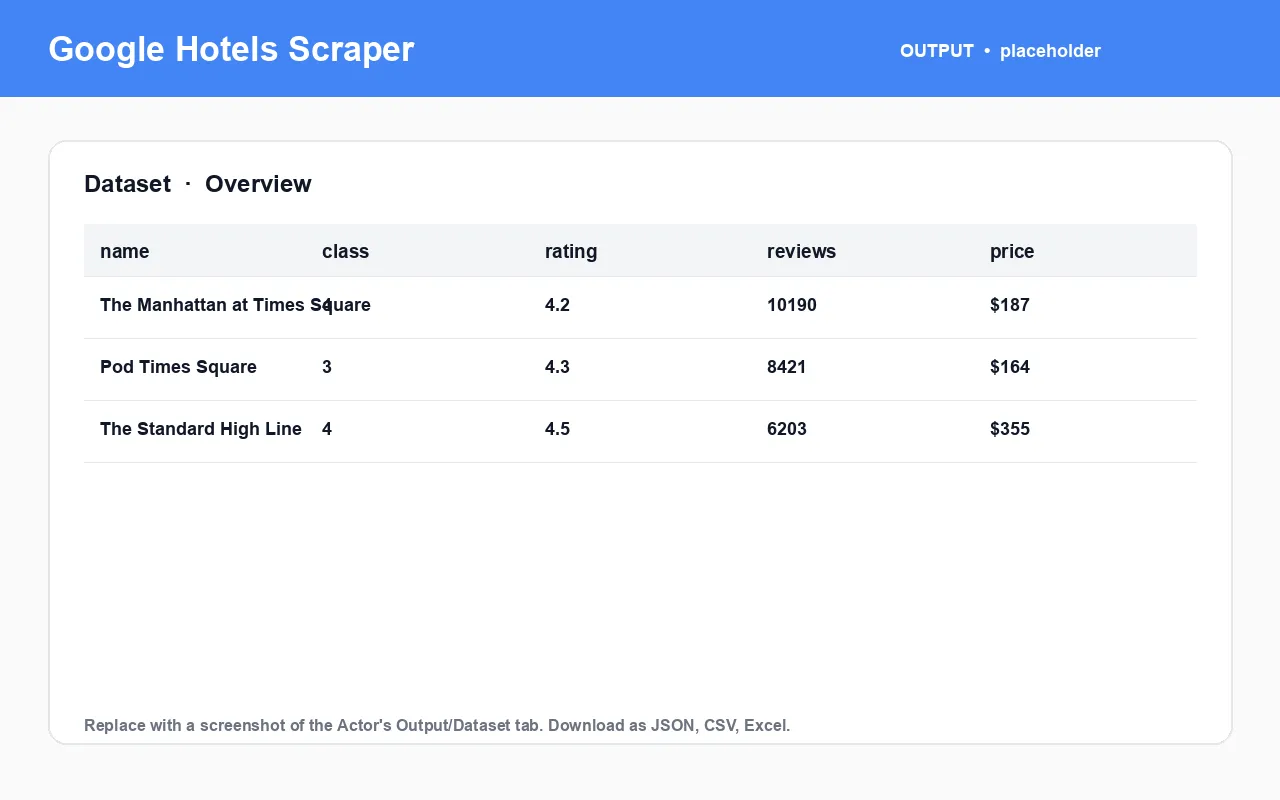This screenshot has height=800, width=1280.
Task: Click class value 4 for Standard High Line
Action: [327, 429]
